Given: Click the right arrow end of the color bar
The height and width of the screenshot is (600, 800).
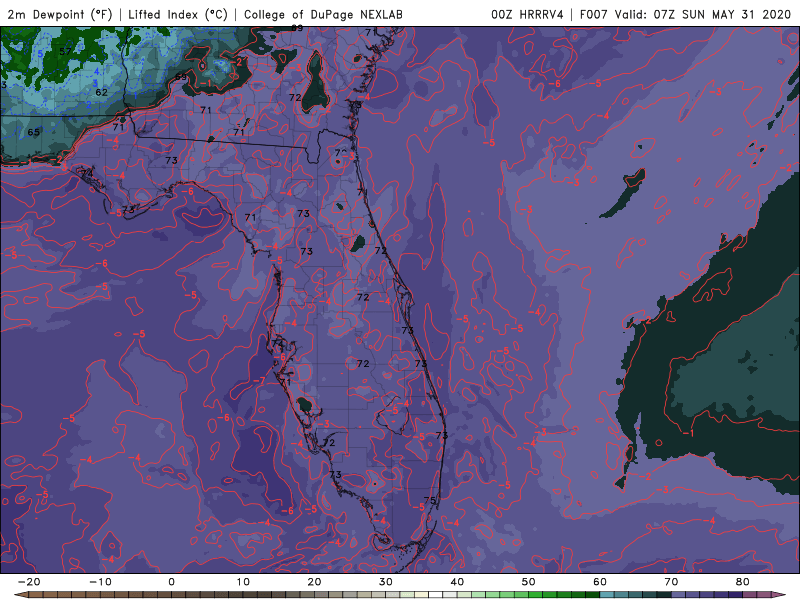Looking at the screenshot, I should pos(778,595).
